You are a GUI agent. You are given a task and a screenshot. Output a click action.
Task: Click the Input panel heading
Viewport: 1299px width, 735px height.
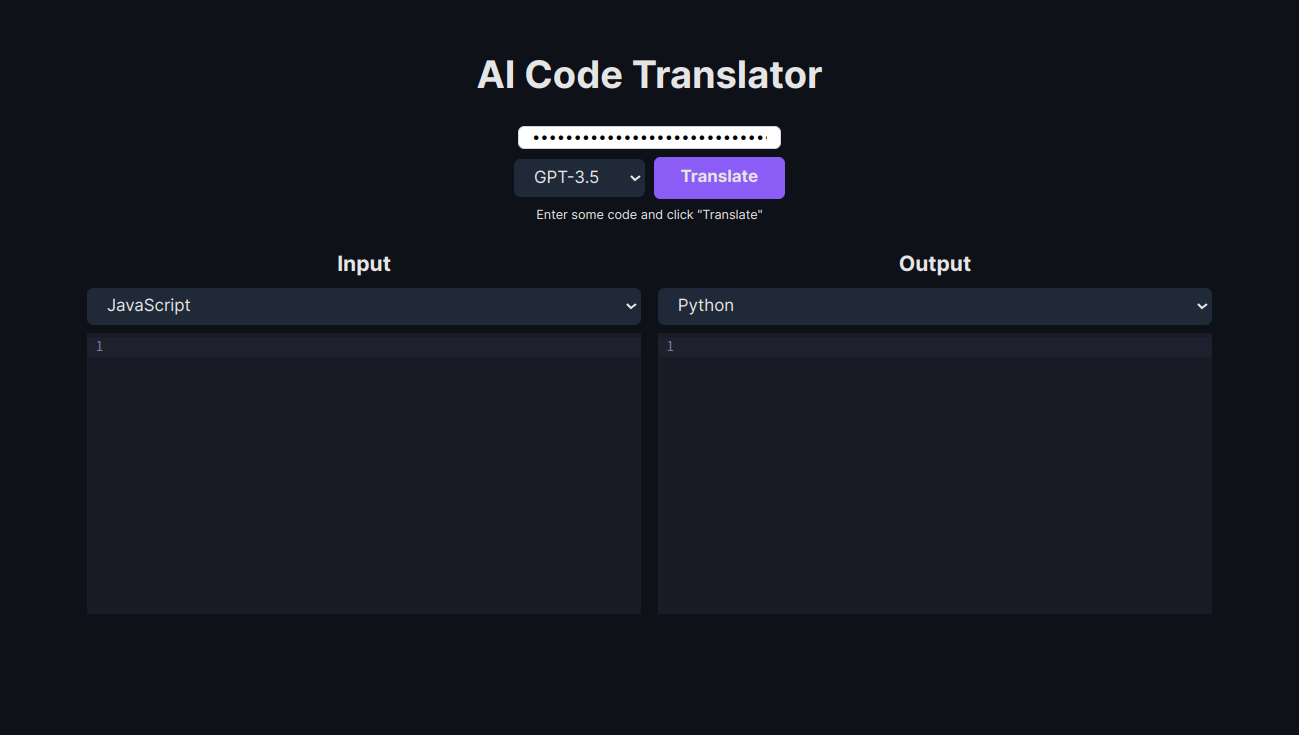(363, 263)
